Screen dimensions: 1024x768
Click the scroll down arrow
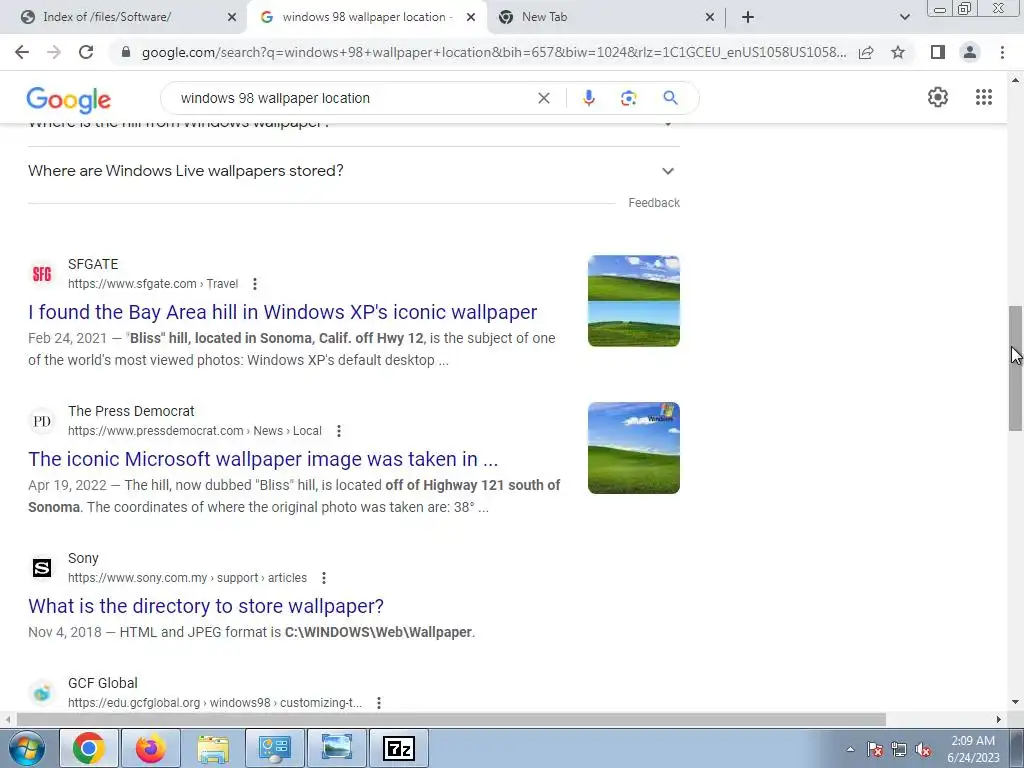click(1015, 702)
